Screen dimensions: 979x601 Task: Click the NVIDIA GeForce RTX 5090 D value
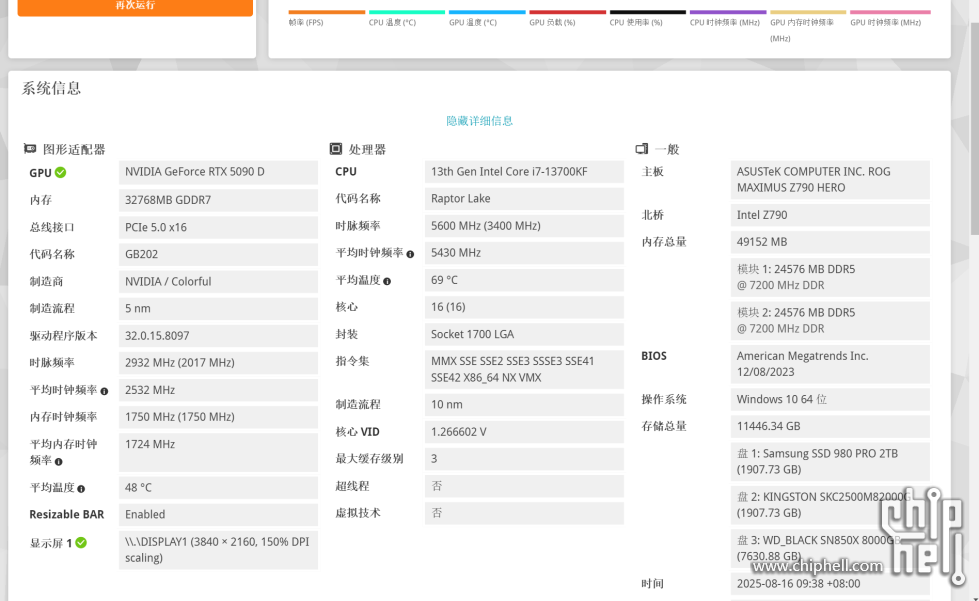tap(219, 172)
